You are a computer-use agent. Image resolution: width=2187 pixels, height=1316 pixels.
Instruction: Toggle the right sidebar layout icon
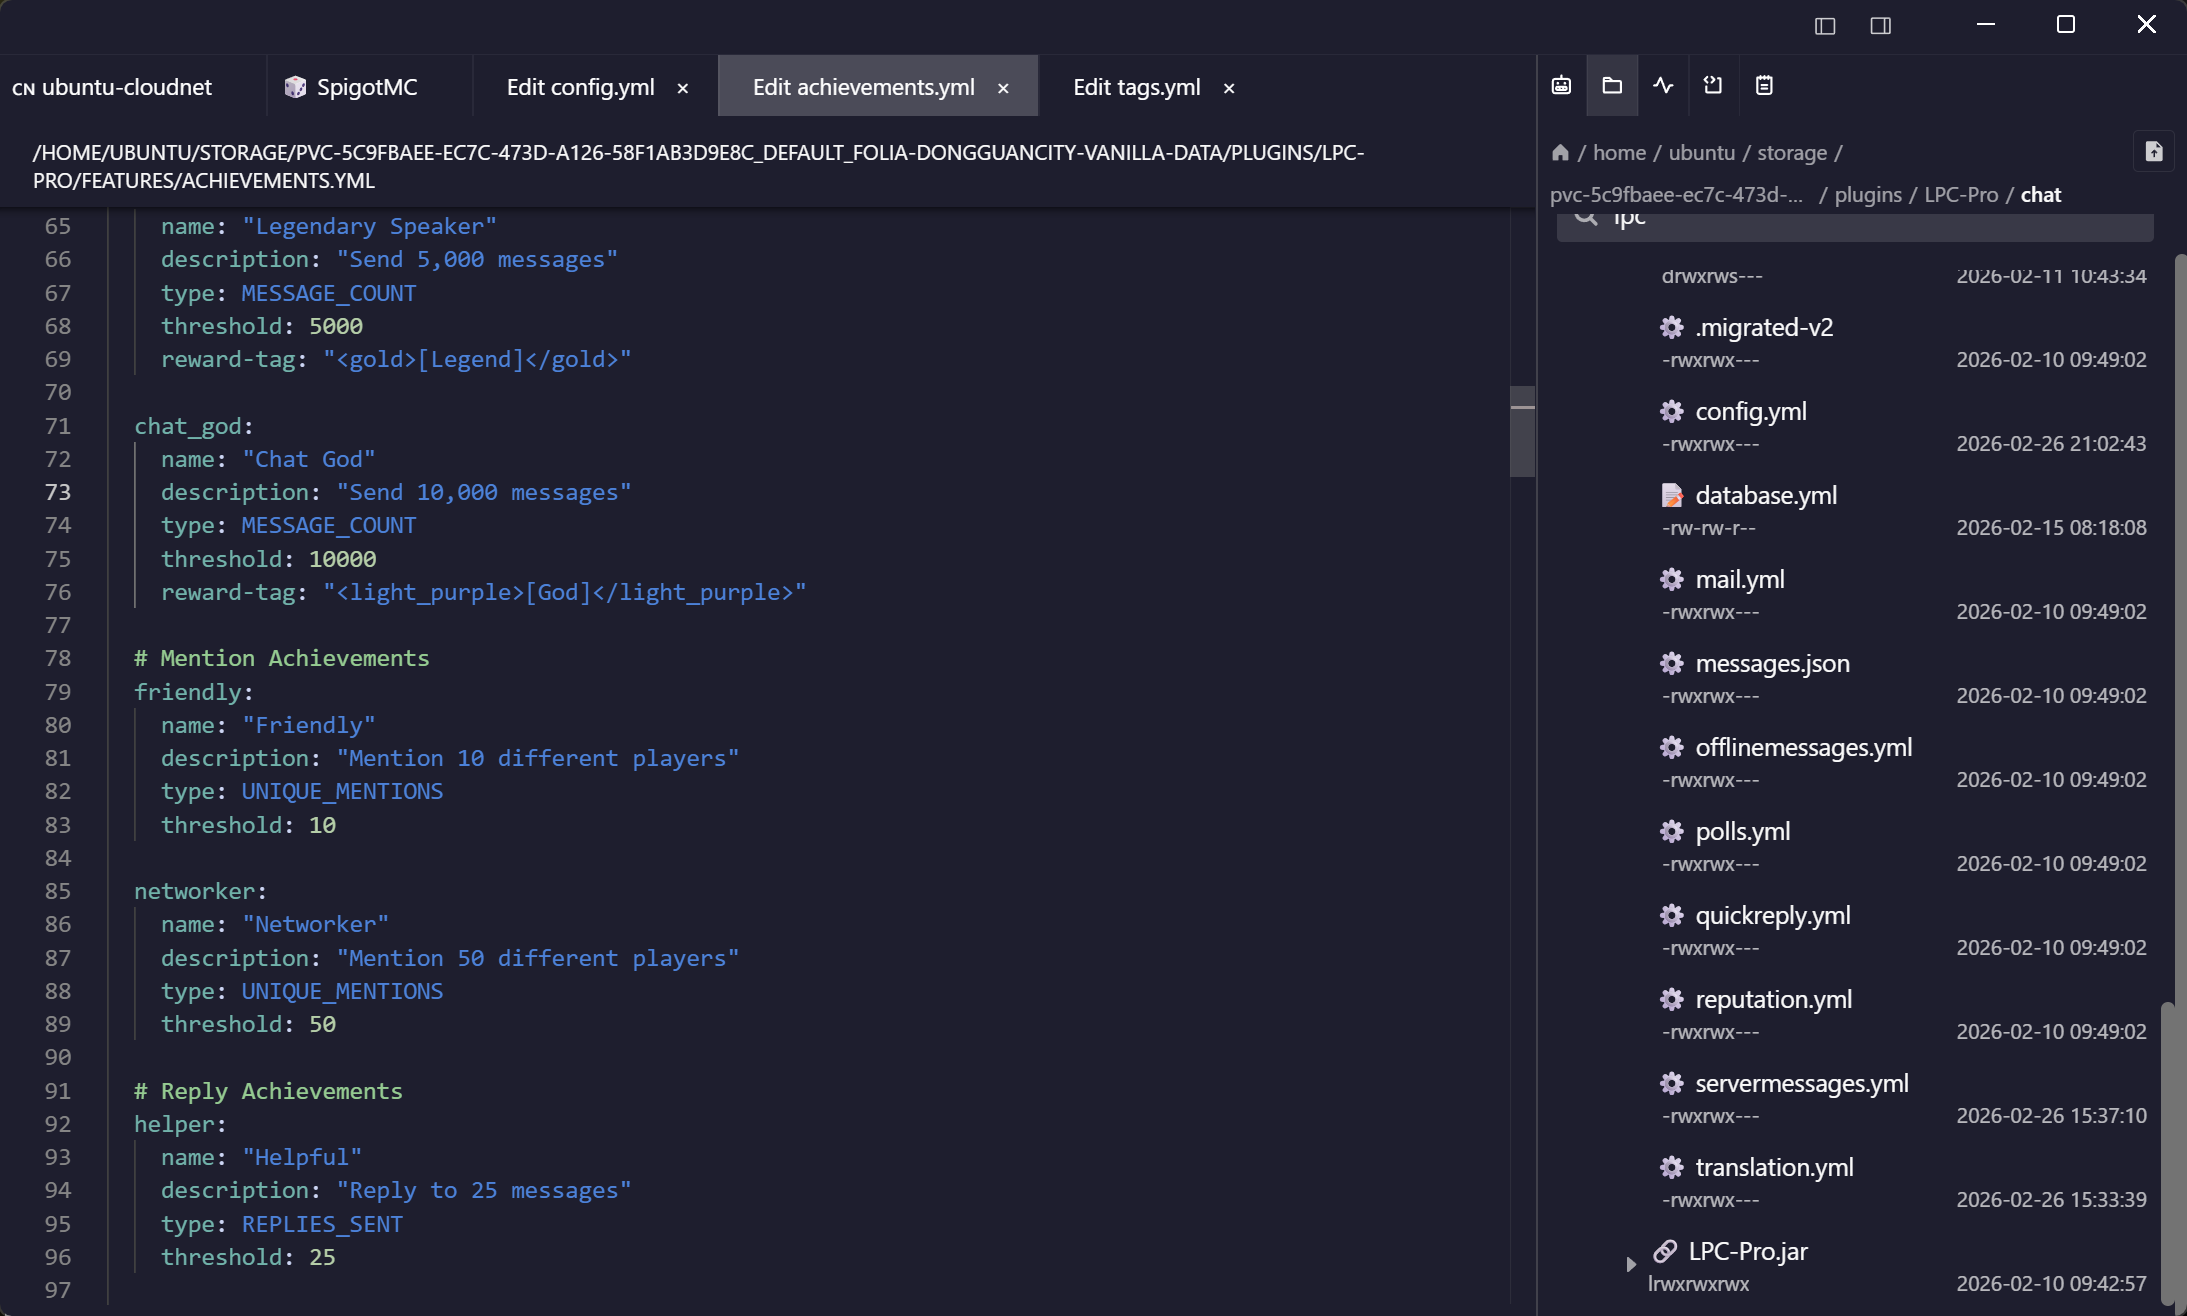click(x=1881, y=26)
